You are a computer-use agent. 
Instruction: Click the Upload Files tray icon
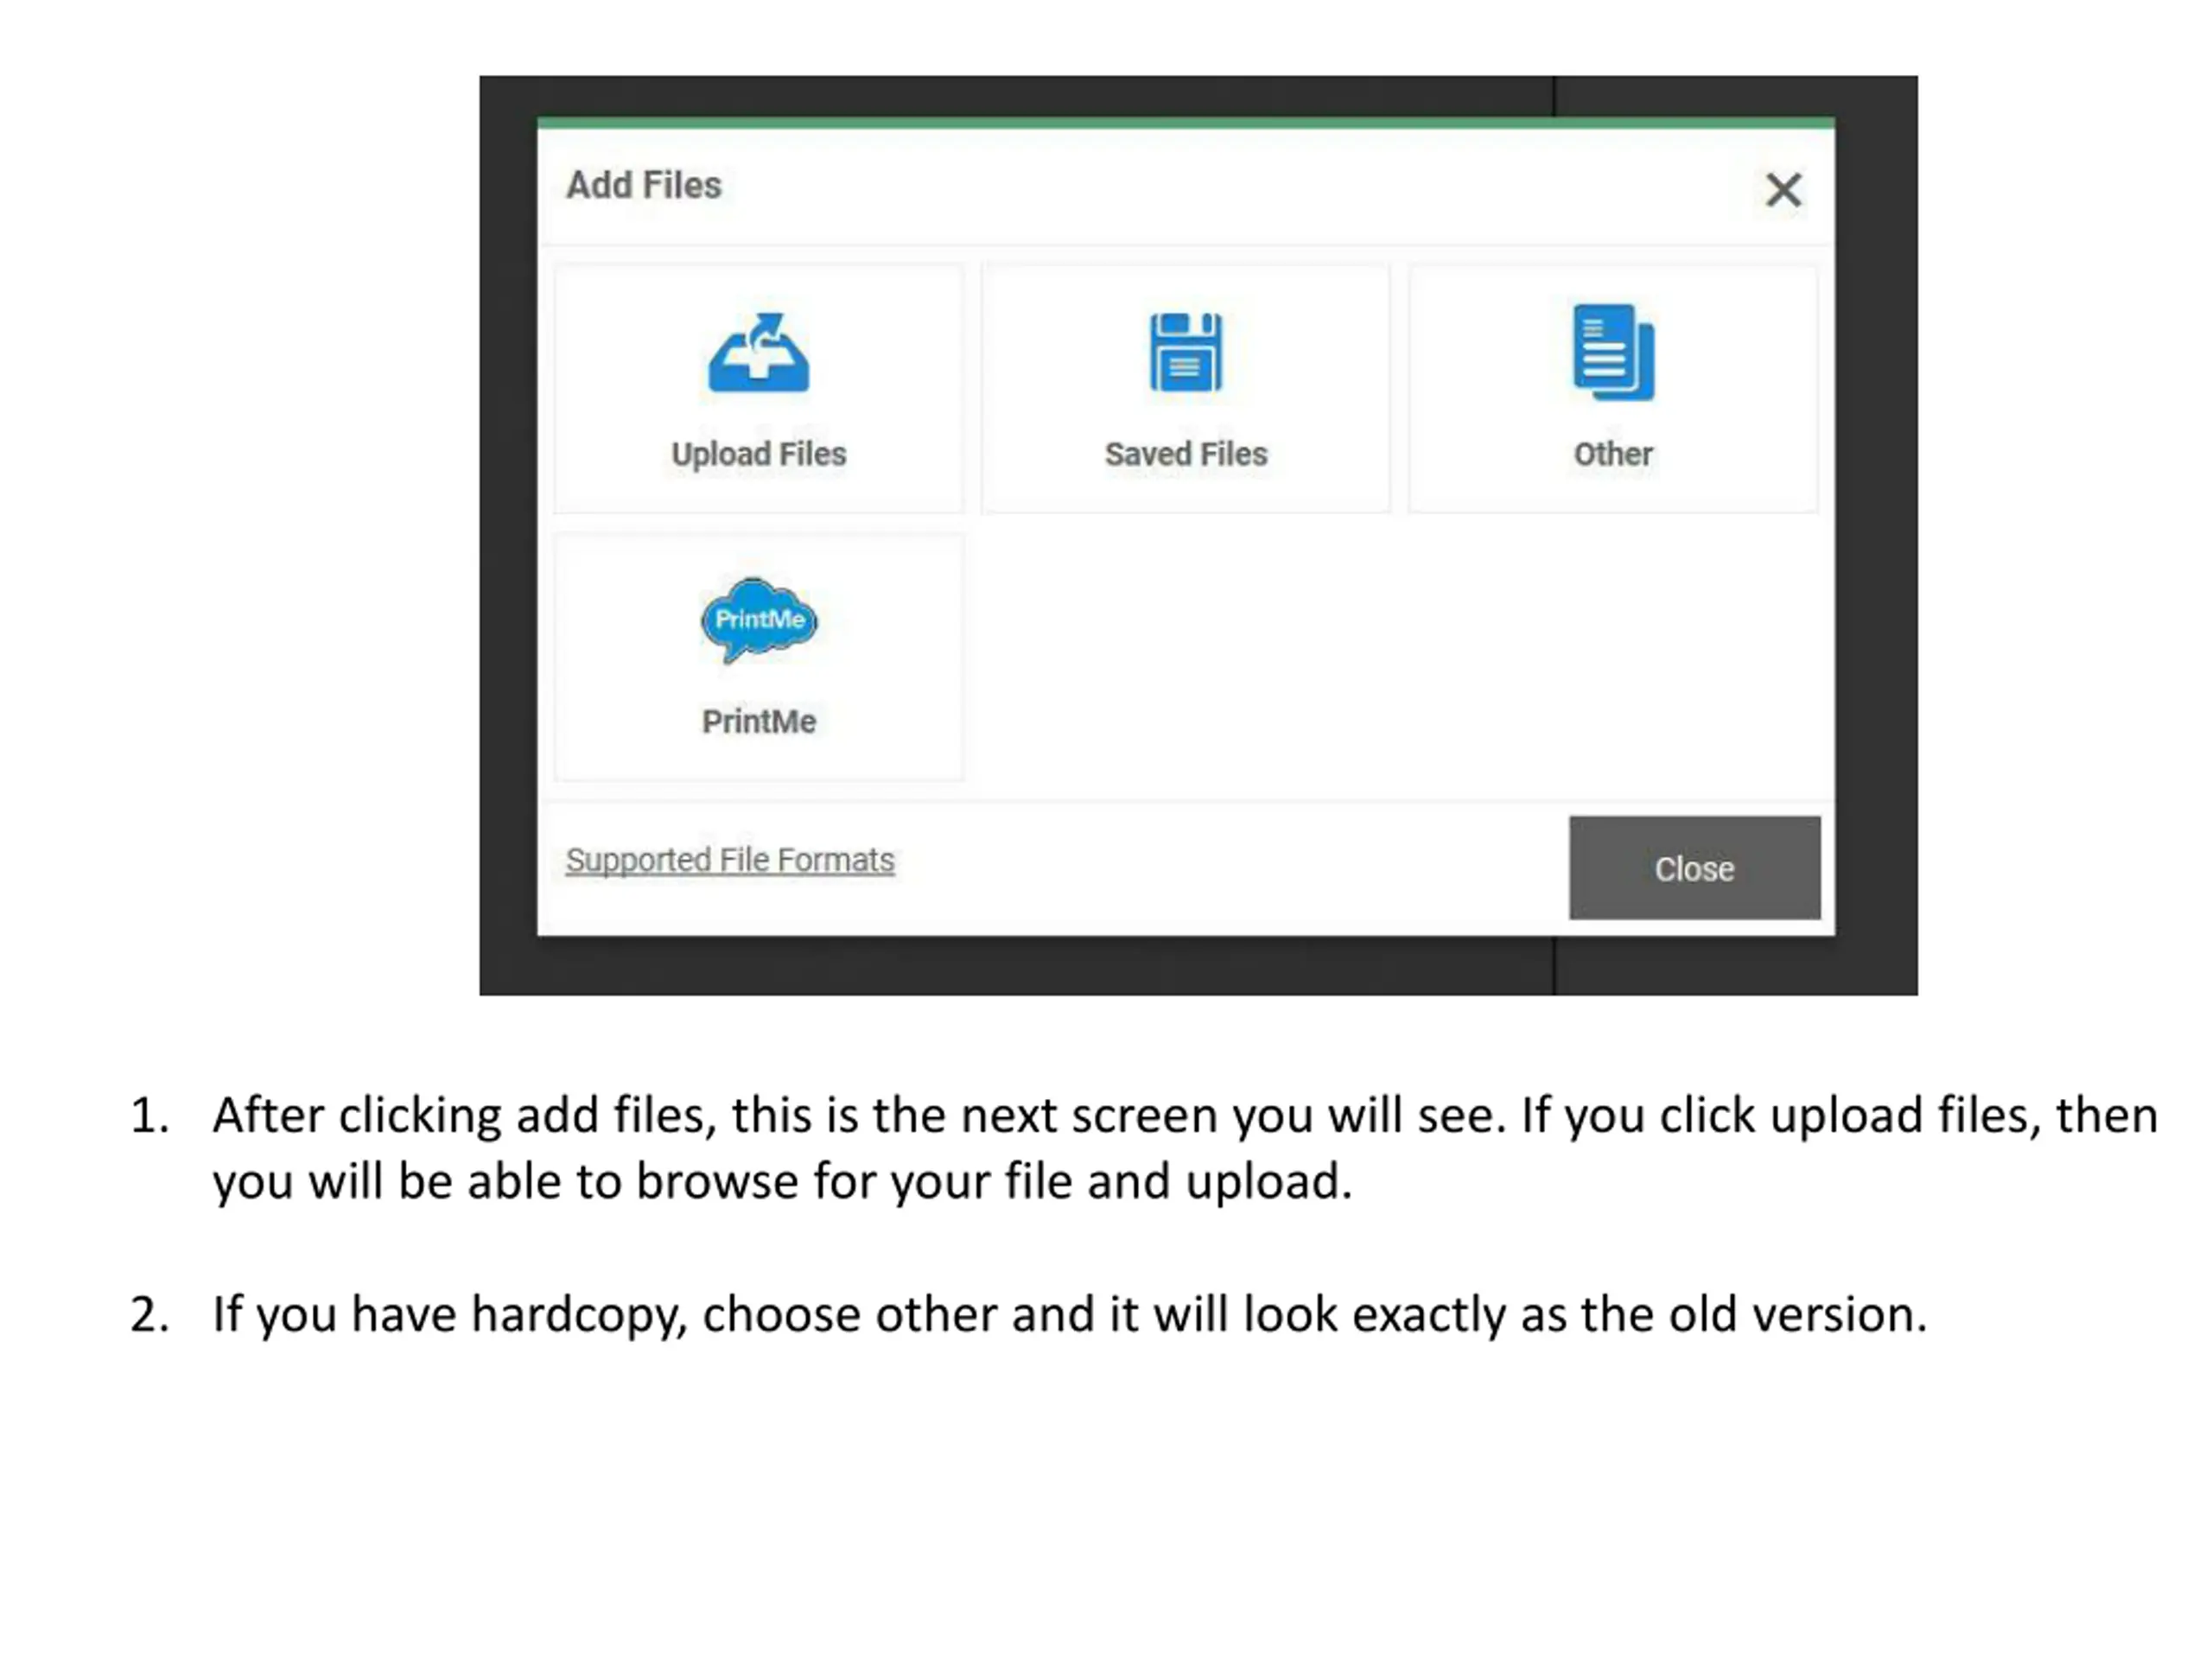click(759, 352)
